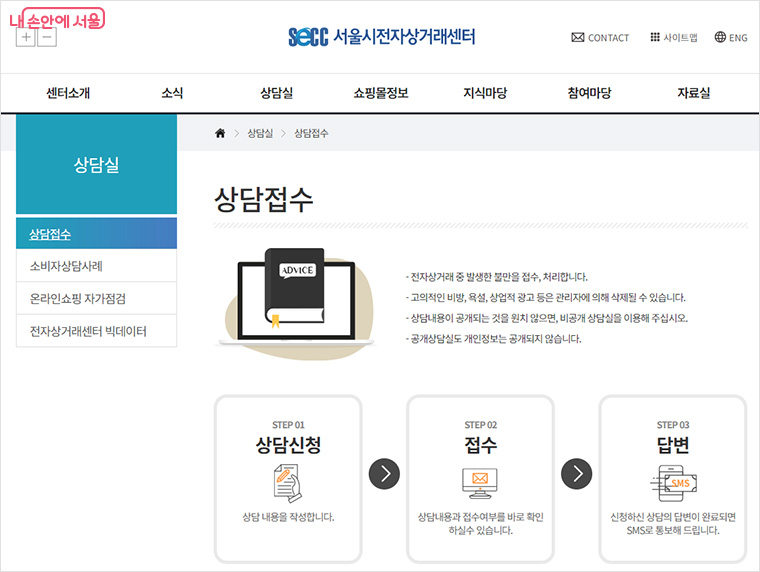Click 상담접수 in the breadcrumb
760x572 pixels.
311,133
